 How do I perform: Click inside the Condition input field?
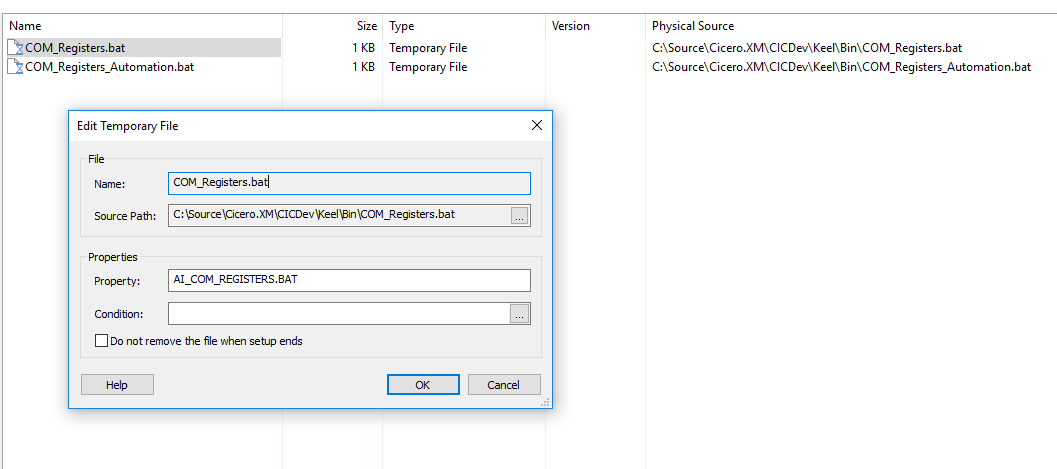[338, 314]
